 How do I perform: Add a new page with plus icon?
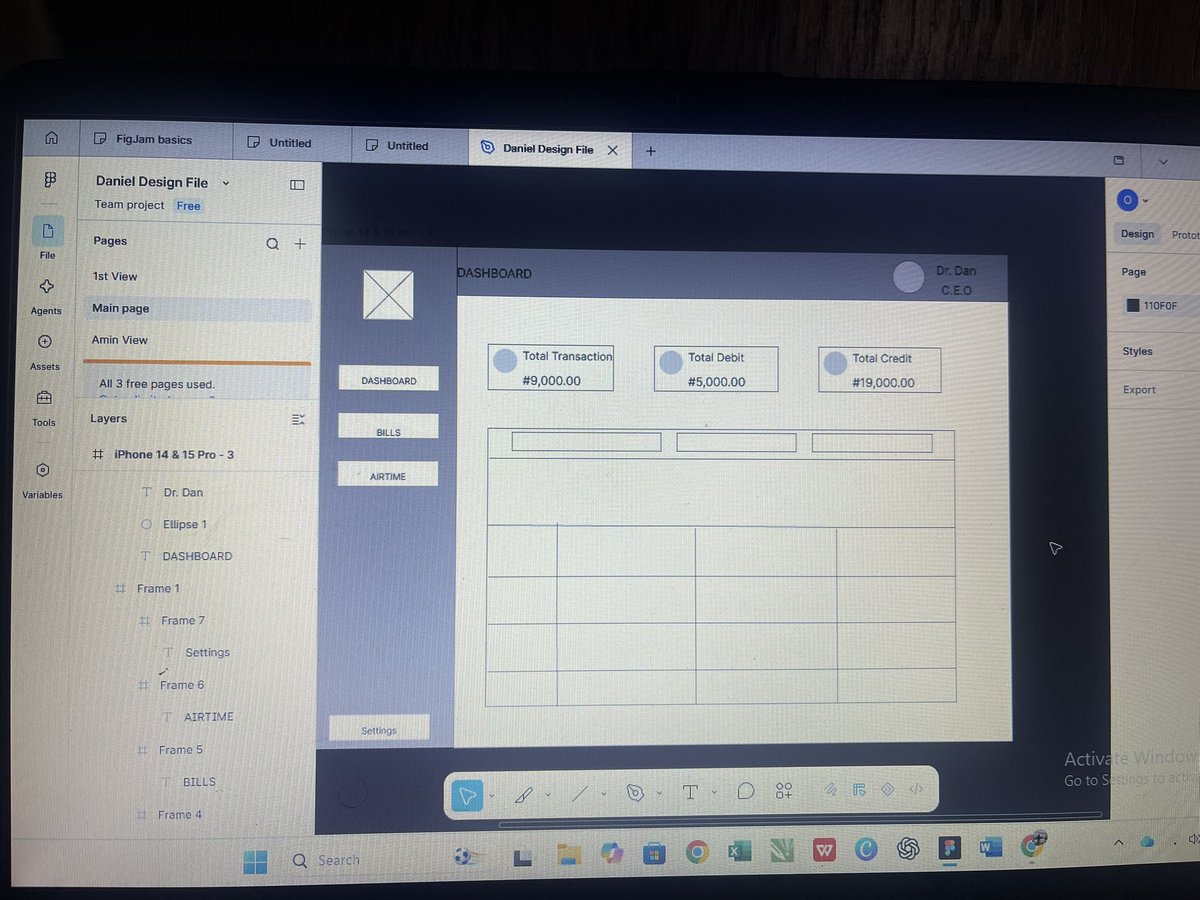pos(299,243)
